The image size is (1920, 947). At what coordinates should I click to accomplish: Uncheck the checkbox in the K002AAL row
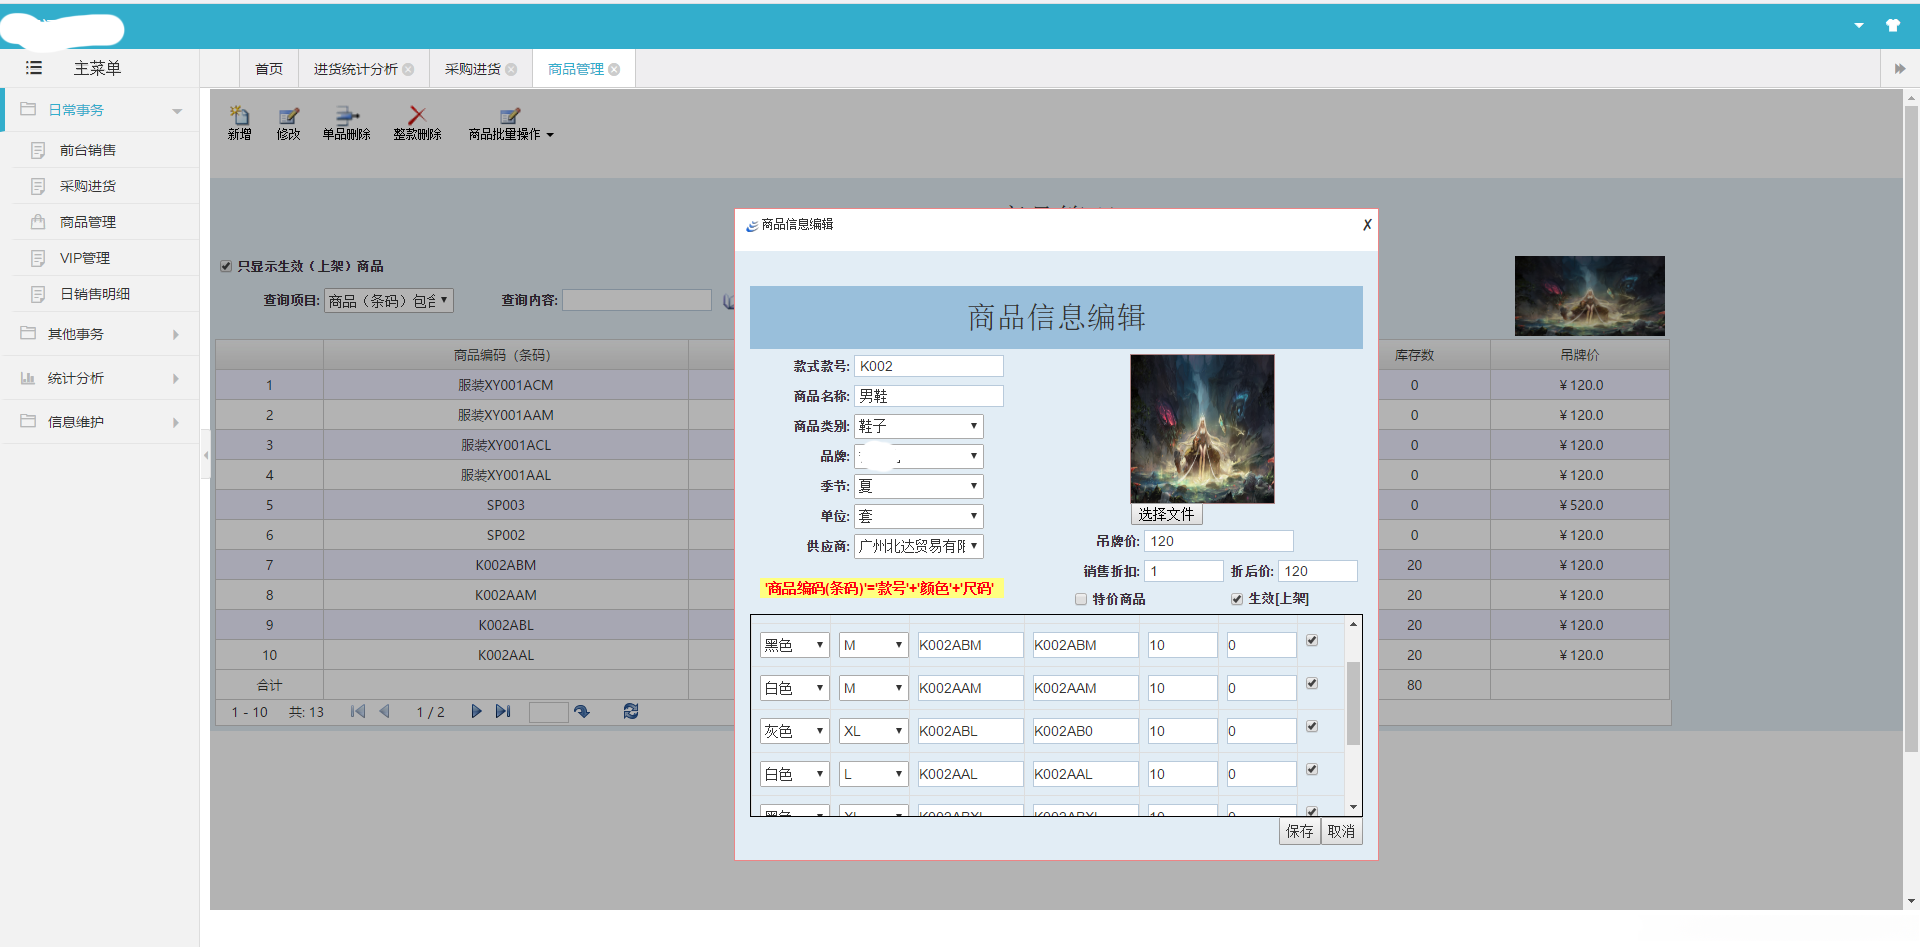click(1312, 770)
